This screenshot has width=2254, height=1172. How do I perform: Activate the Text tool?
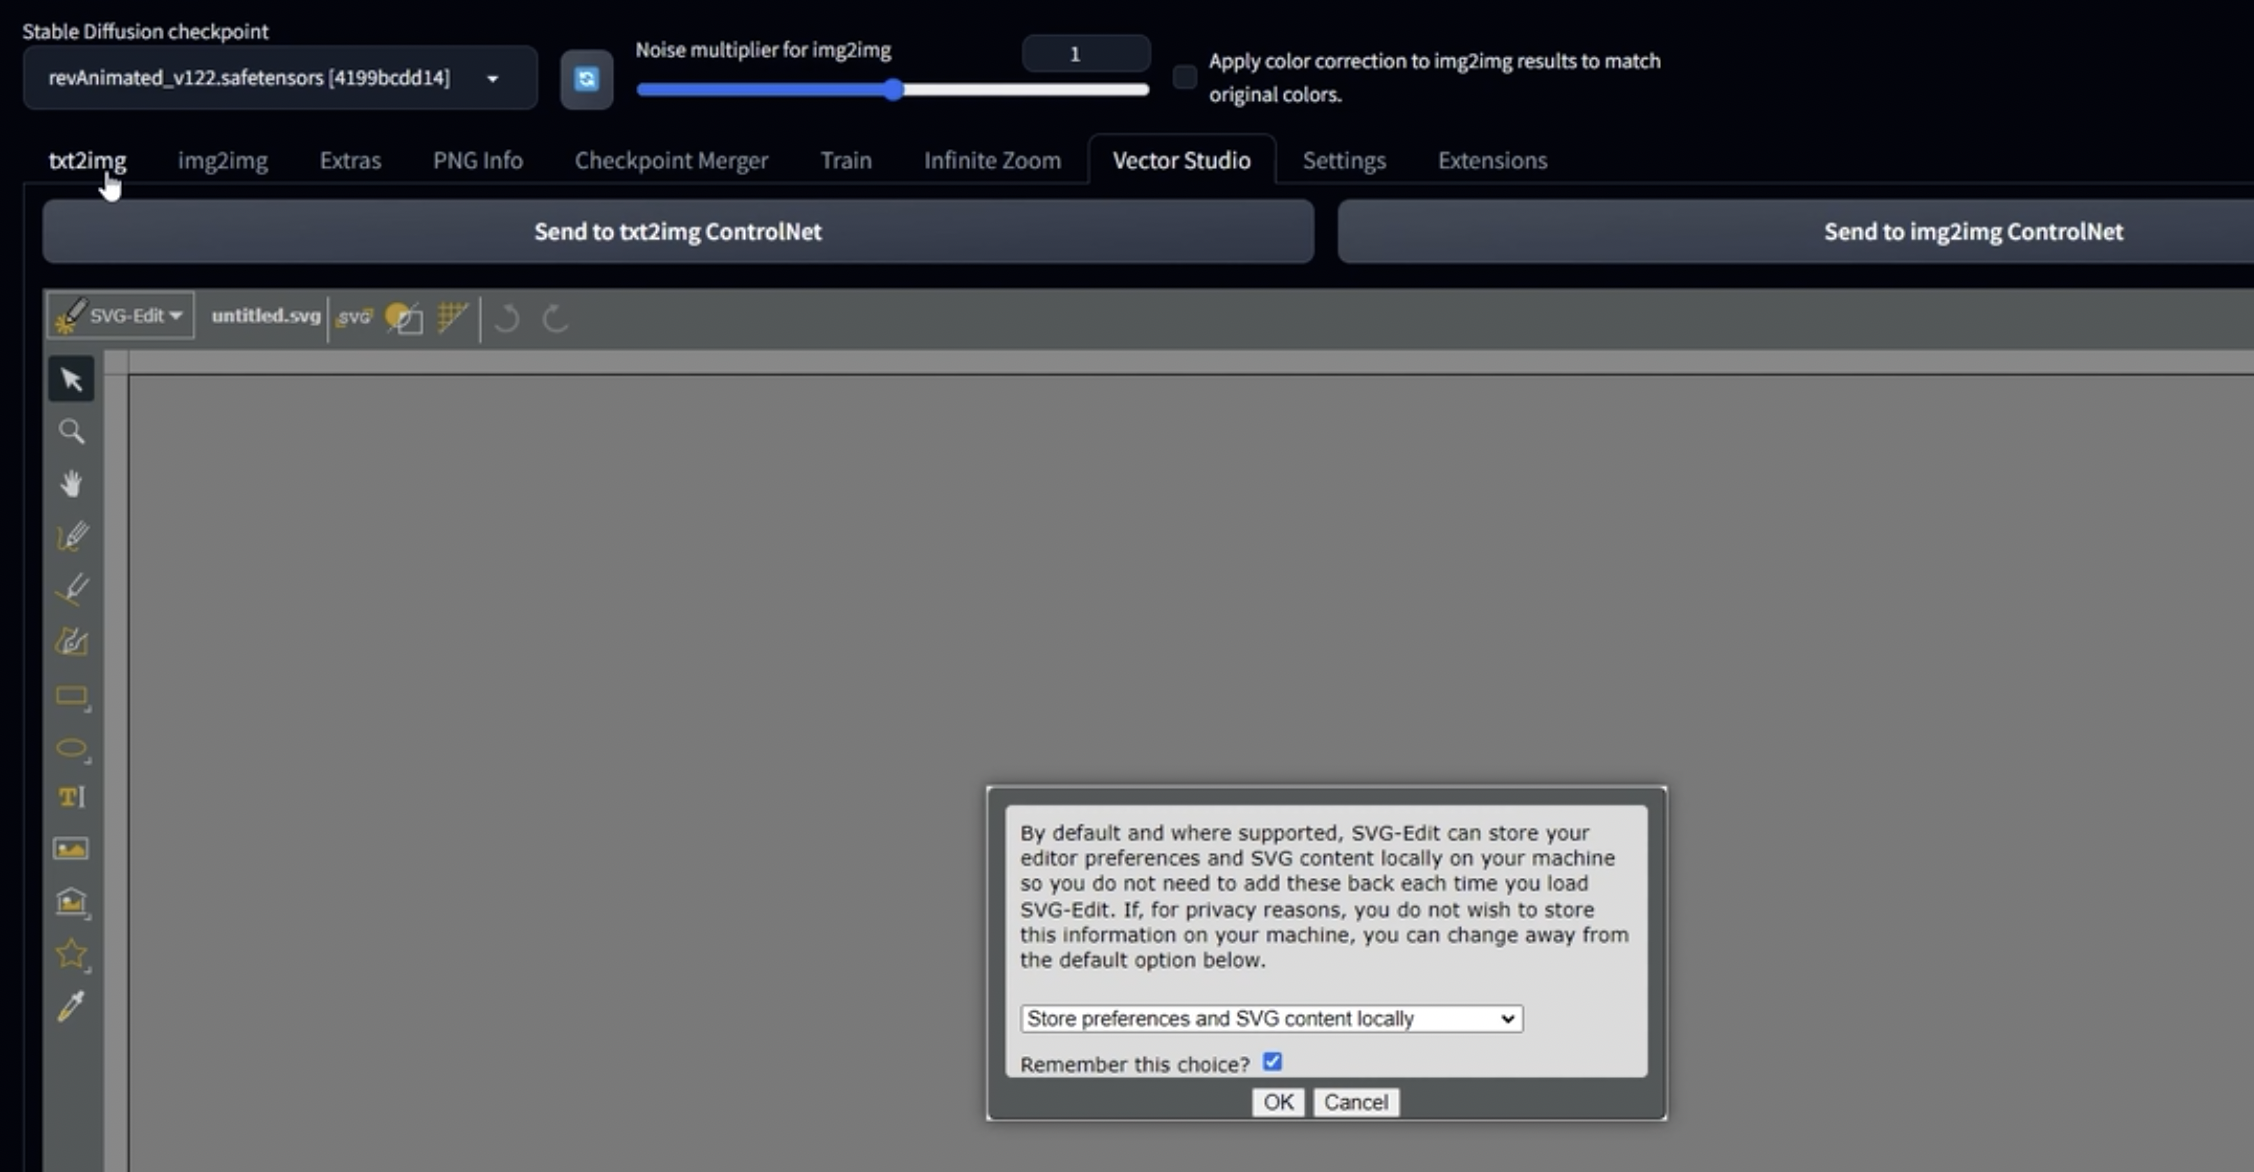71,797
